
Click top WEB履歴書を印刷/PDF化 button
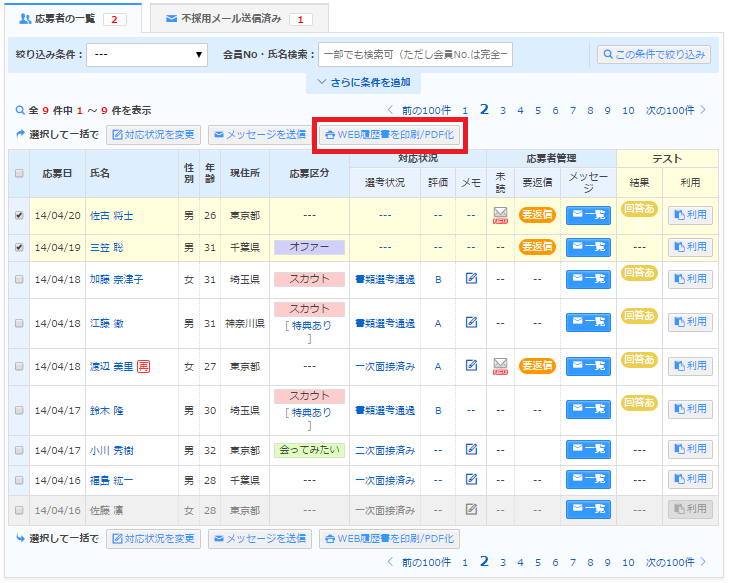tap(390, 135)
